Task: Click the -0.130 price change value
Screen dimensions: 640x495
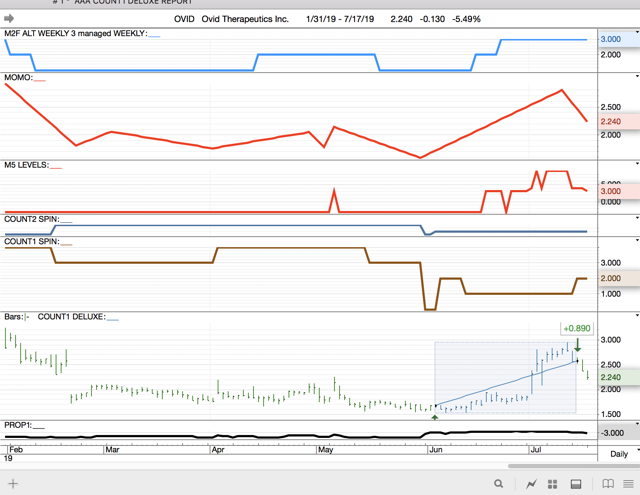Action: click(x=432, y=19)
